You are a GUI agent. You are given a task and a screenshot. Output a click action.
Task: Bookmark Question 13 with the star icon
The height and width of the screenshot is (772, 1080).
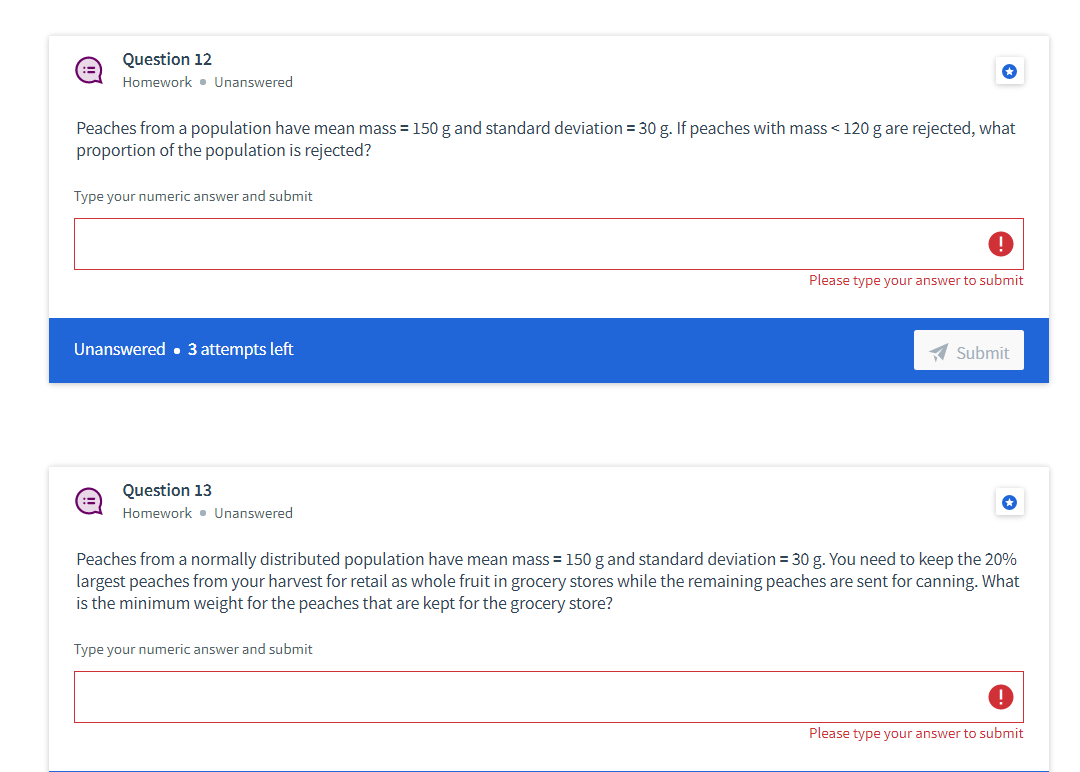[x=1009, y=502]
